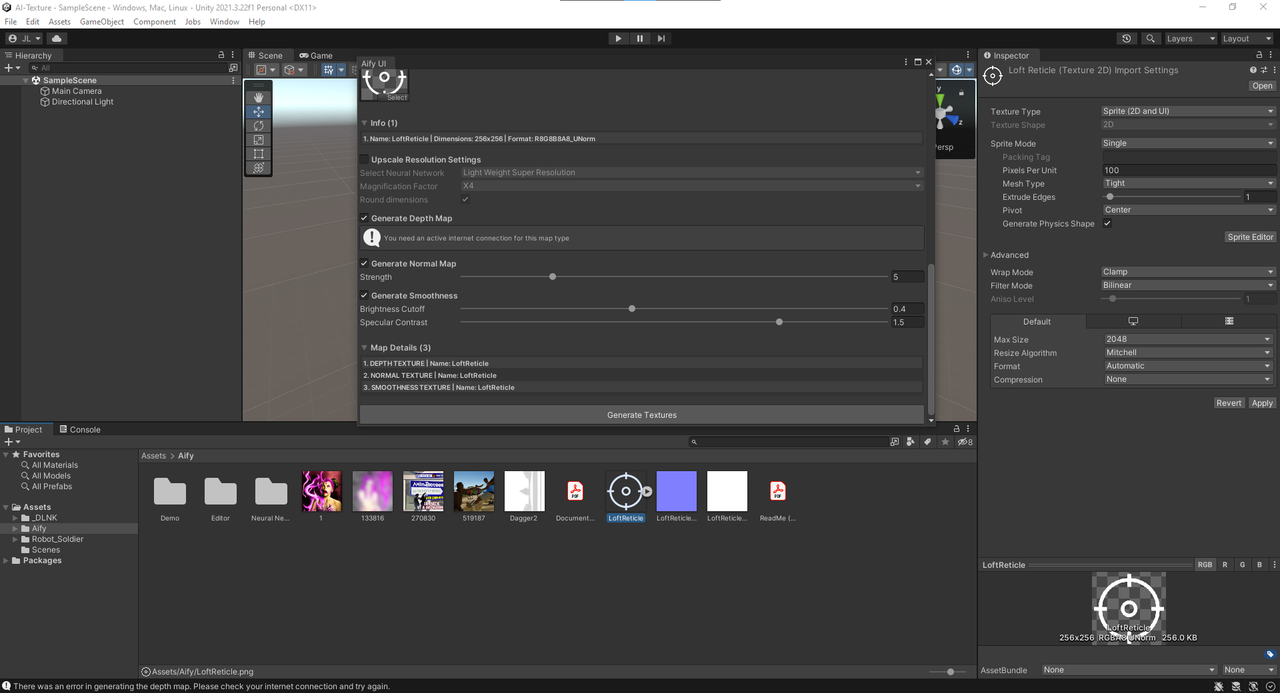The width and height of the screenshot is (1280, 693).
Task: Open Sprite Mode dropdown
Action: point(1188,143)
